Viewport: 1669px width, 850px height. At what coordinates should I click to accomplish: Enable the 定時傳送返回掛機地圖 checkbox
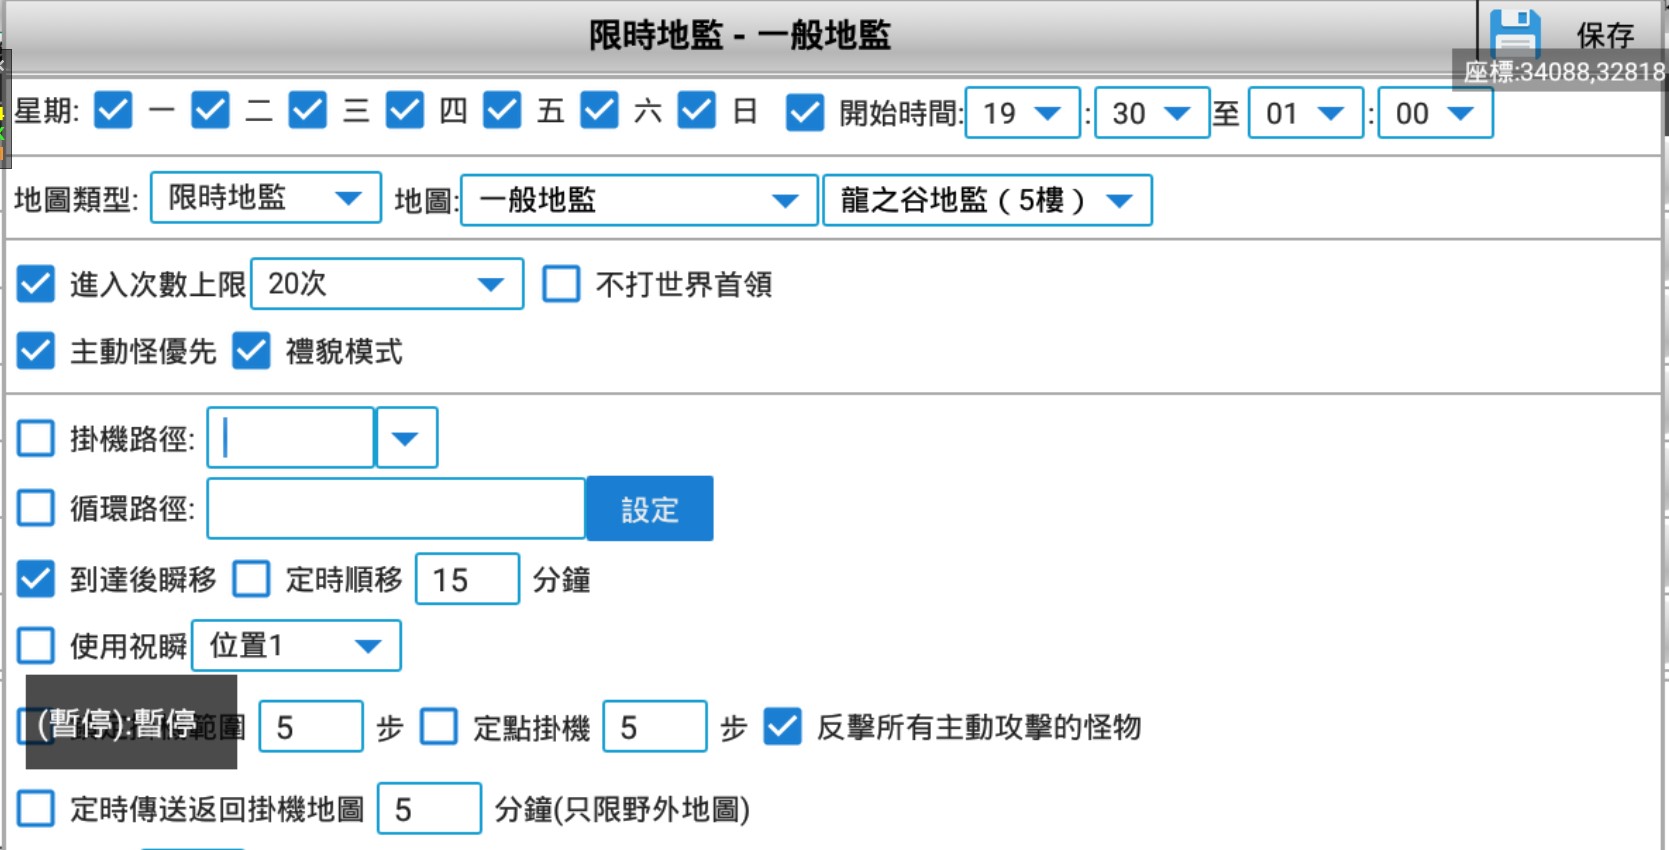pyautogui.click(x=36, y=808)
